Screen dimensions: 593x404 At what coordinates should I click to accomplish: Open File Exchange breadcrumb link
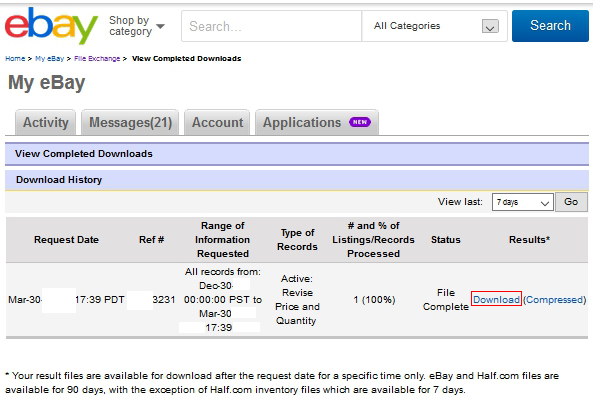pyautogui.click(x=97, y=59)
